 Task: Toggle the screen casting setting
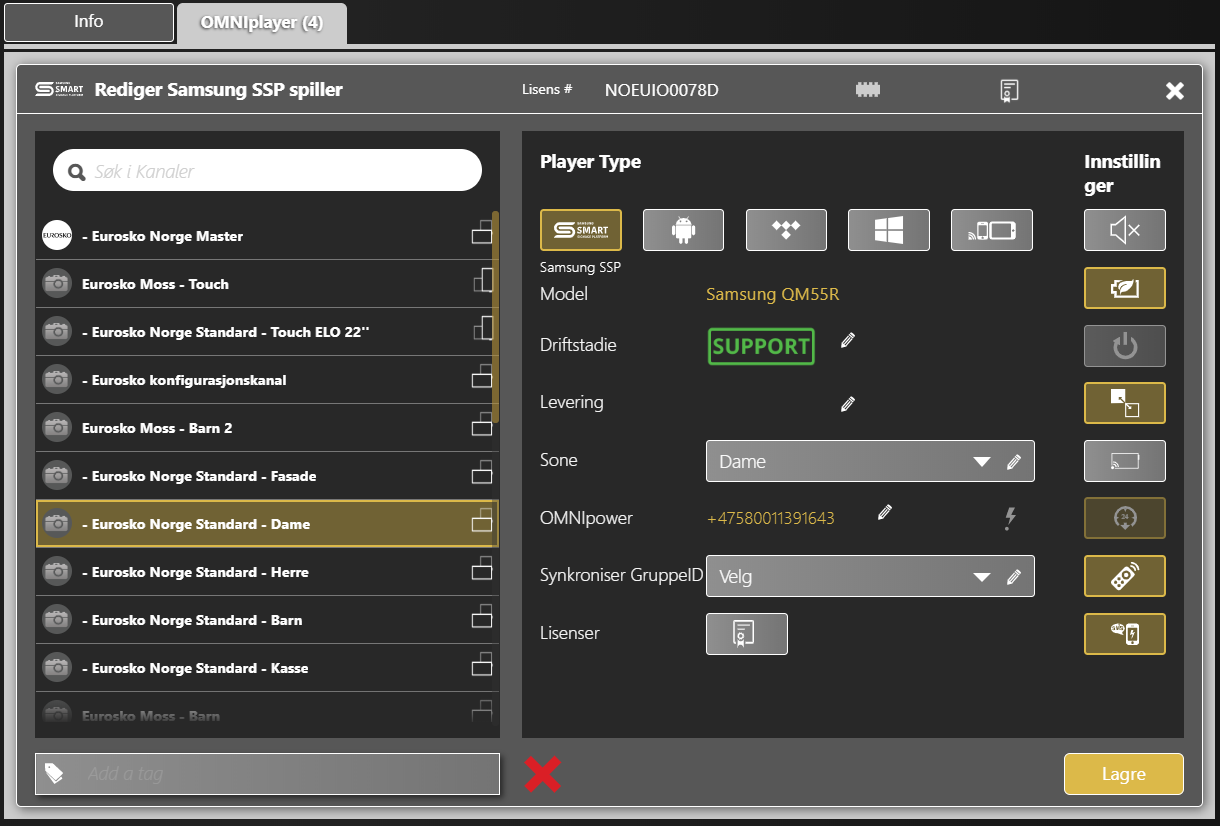(1125, 461)
